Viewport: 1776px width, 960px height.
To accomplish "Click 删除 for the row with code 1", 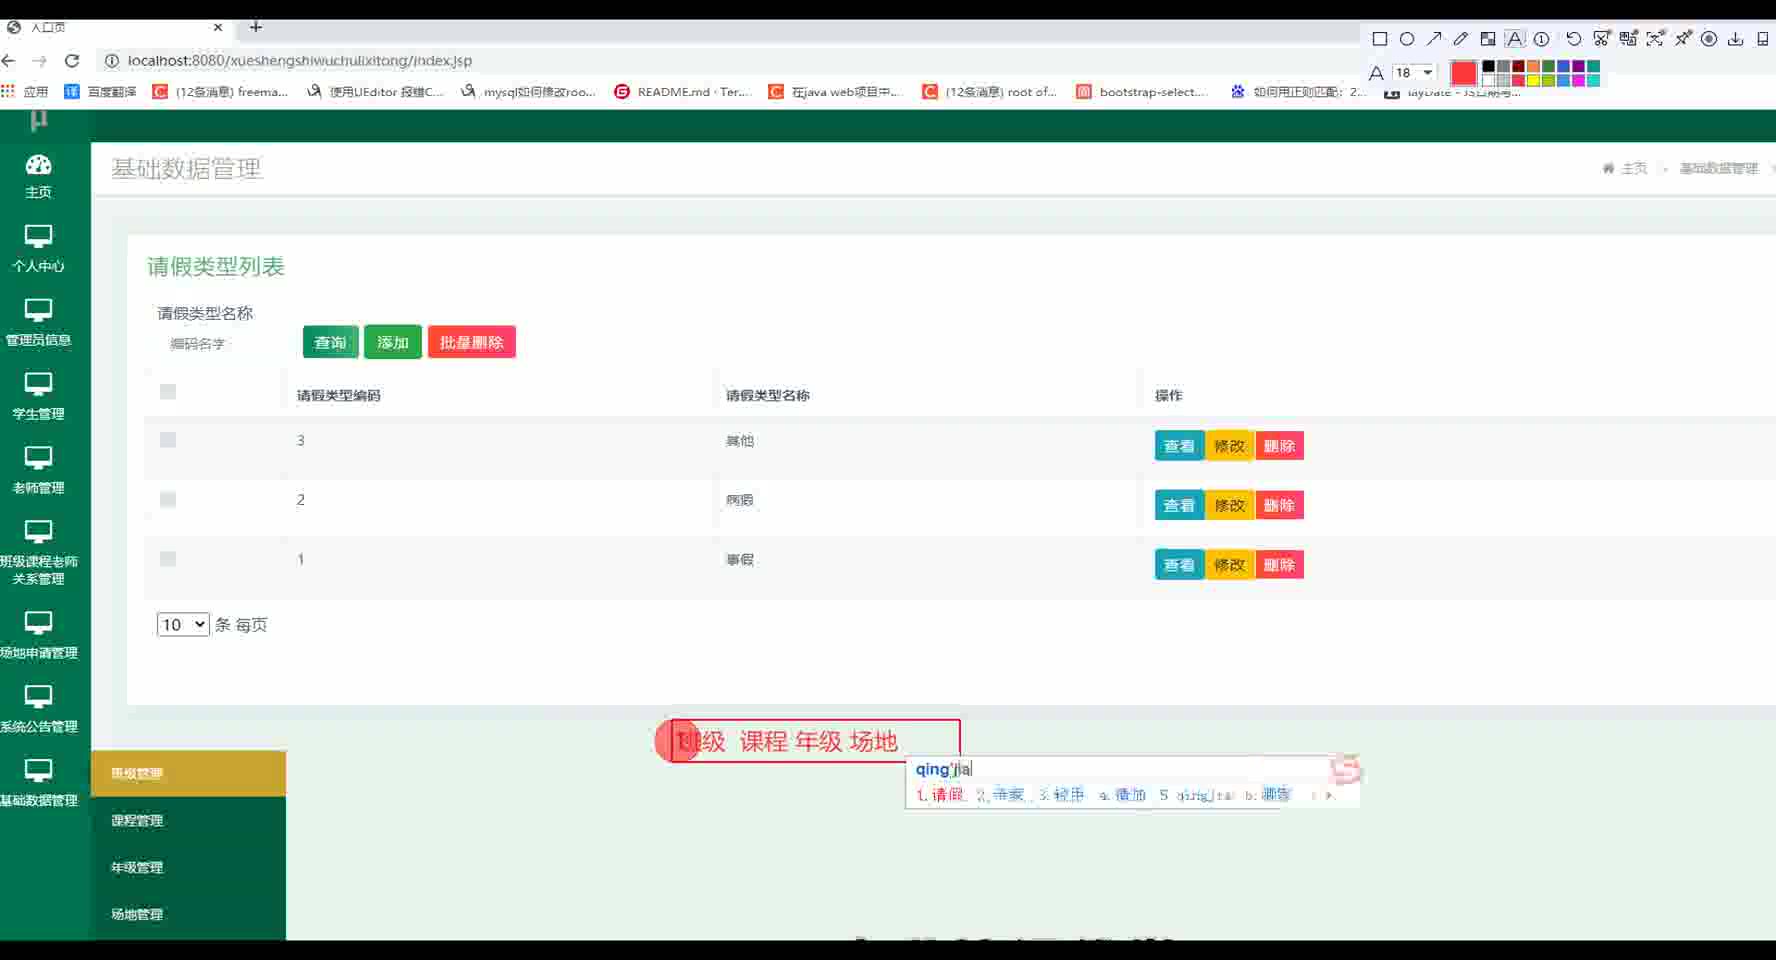I will pyautogui.click(x=1279, y=565).
